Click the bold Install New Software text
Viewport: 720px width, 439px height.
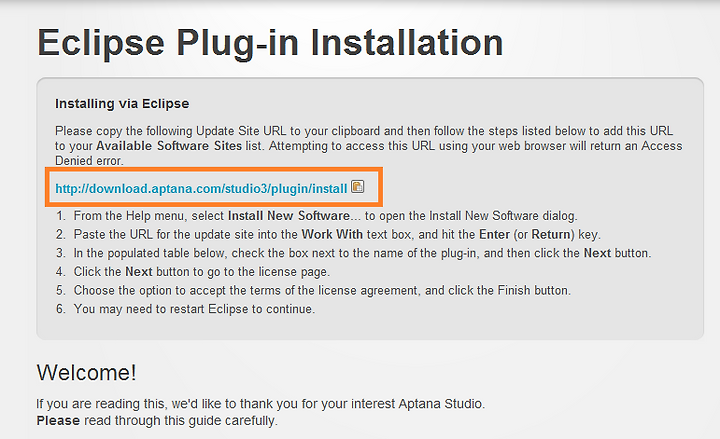coord(289,216)
